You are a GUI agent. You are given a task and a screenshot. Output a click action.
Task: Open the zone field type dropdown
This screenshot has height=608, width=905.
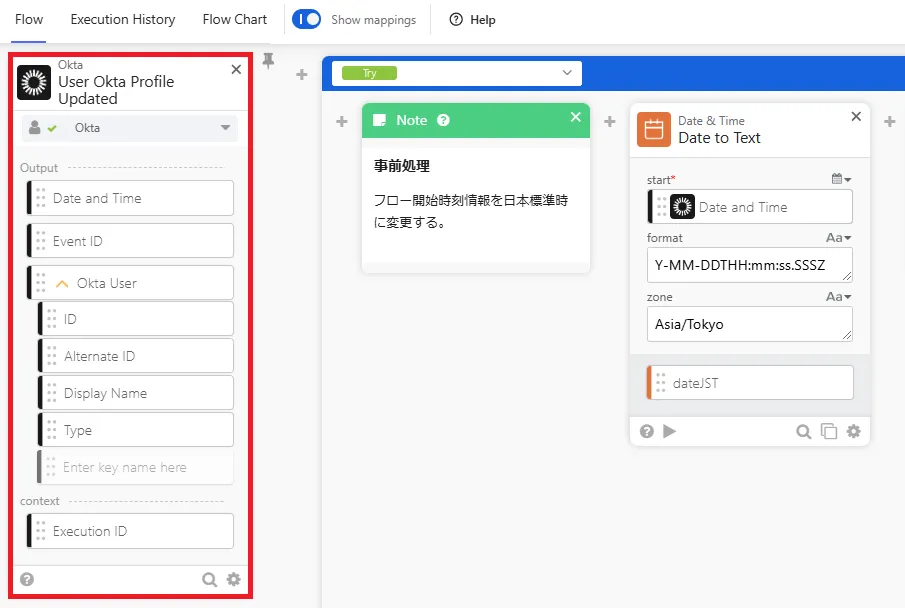[x=839, y=297]
